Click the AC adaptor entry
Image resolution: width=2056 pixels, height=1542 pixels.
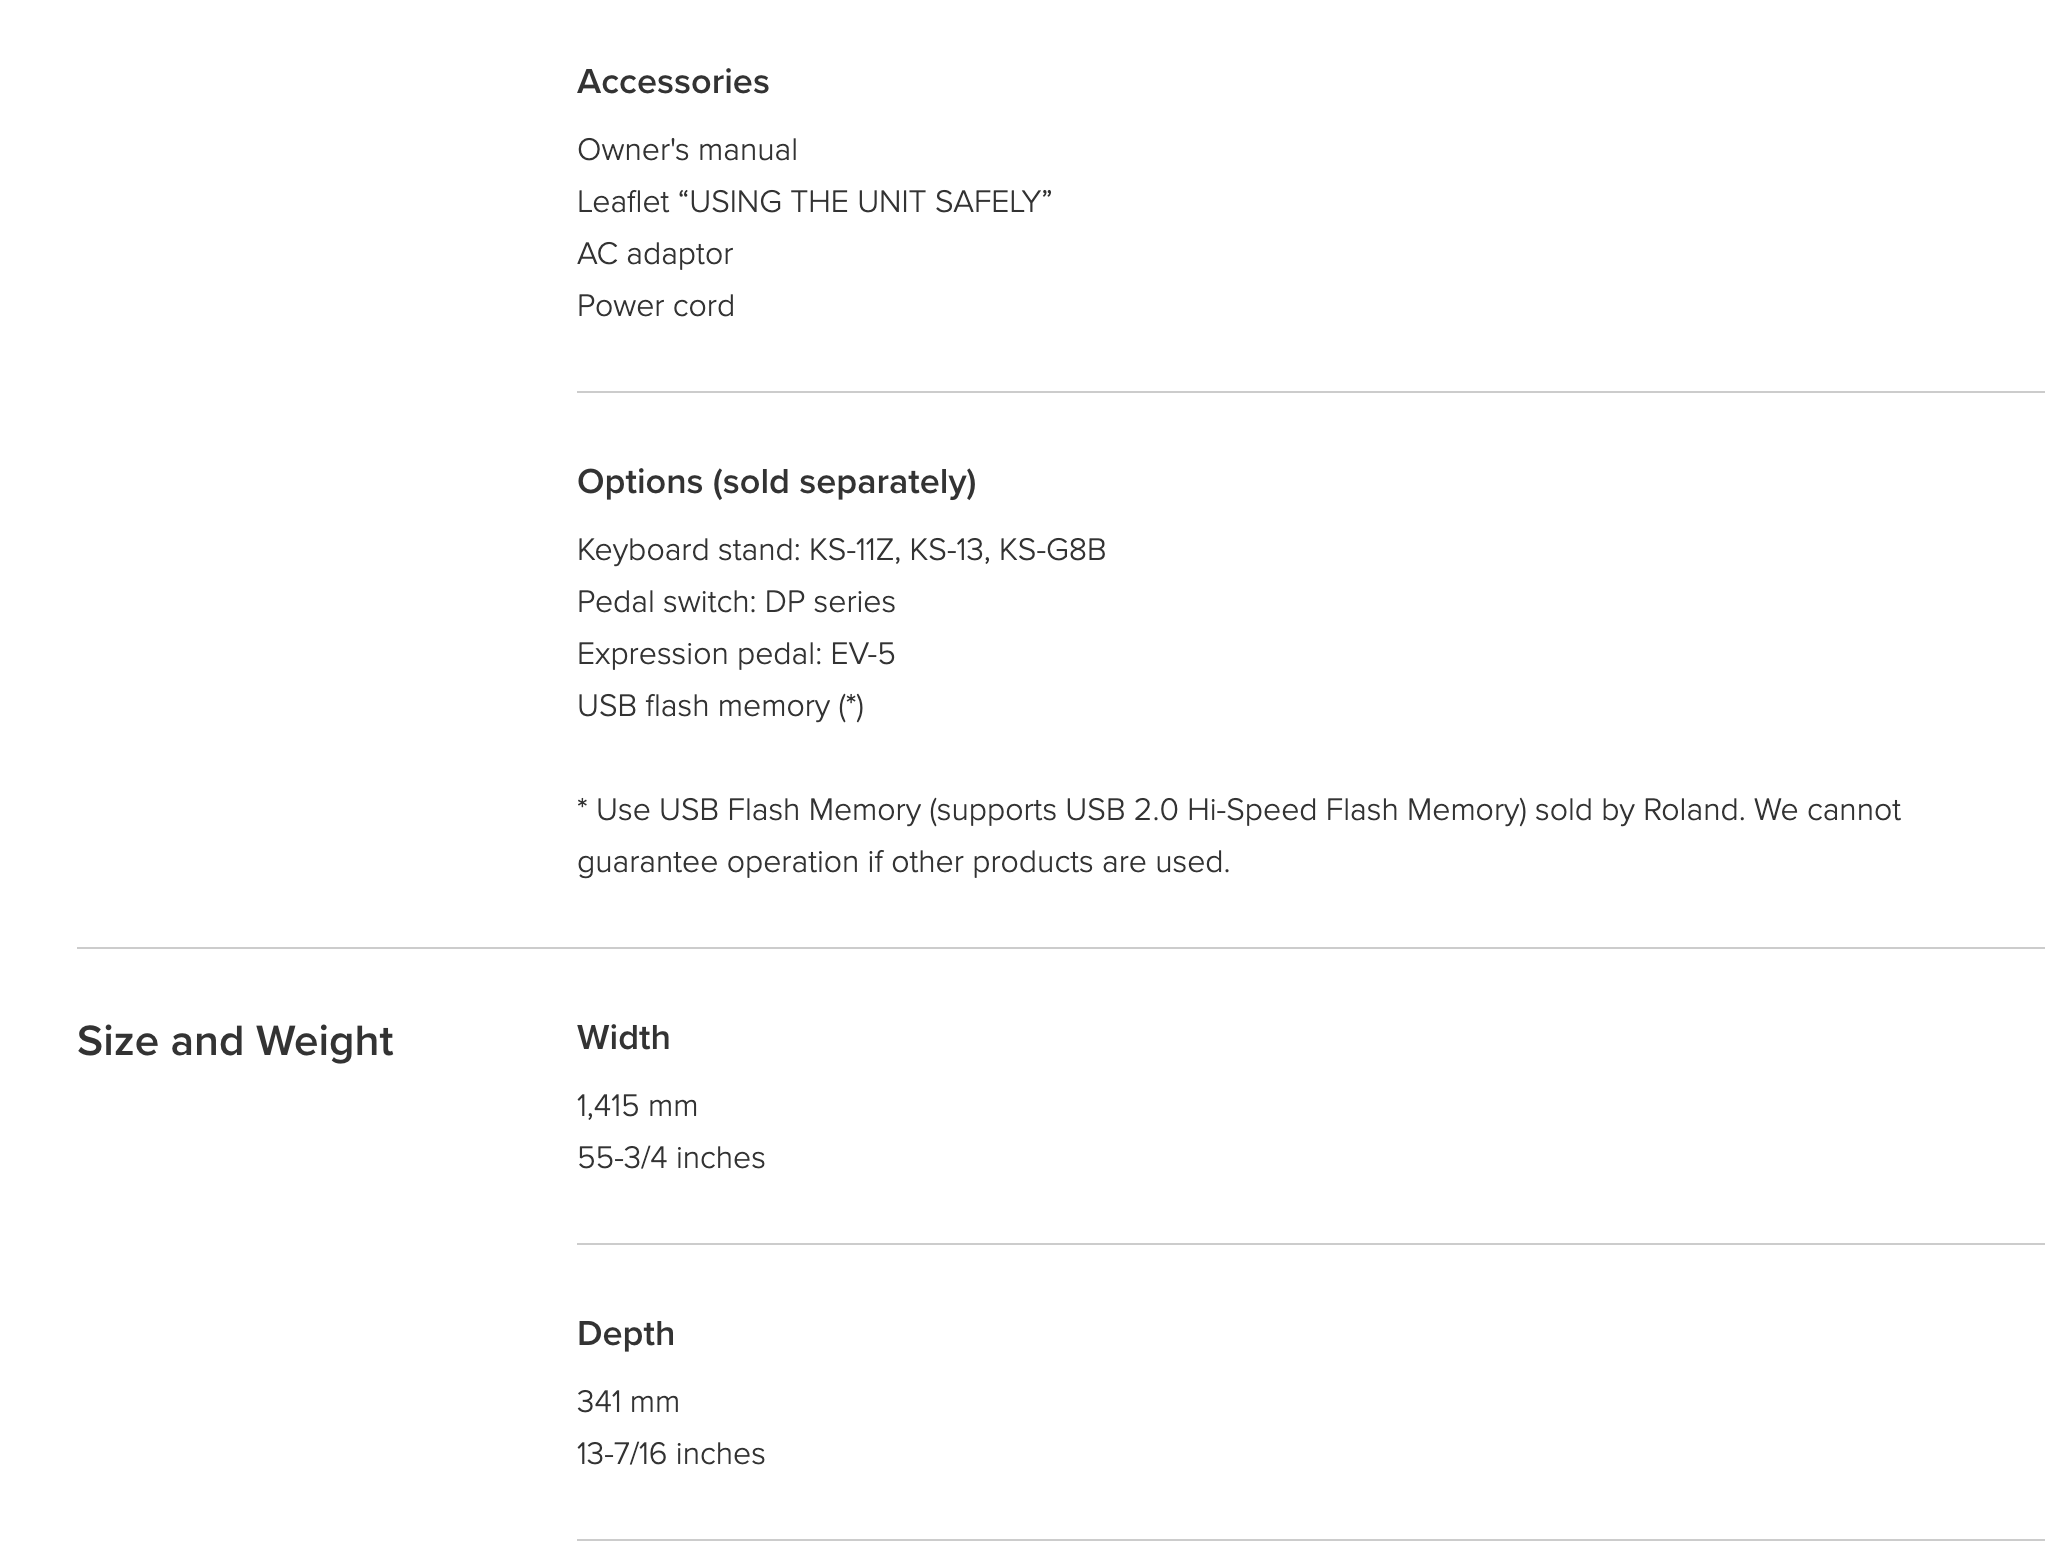coord(655,254)
